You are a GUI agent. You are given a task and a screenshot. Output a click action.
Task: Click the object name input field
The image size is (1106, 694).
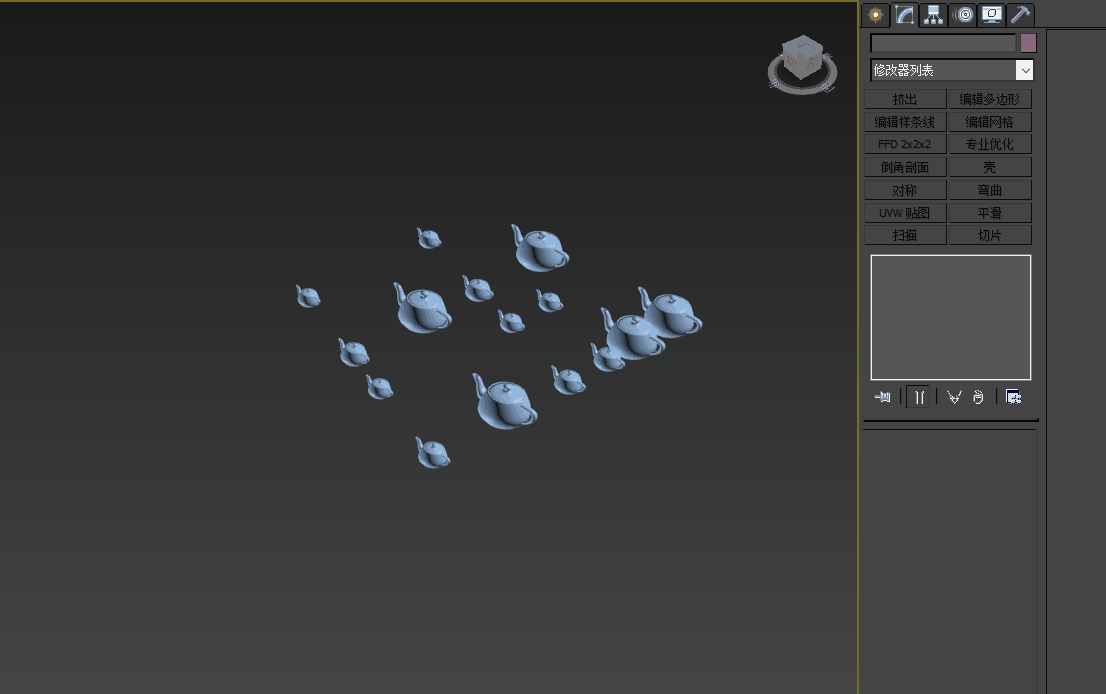point(943,43)
